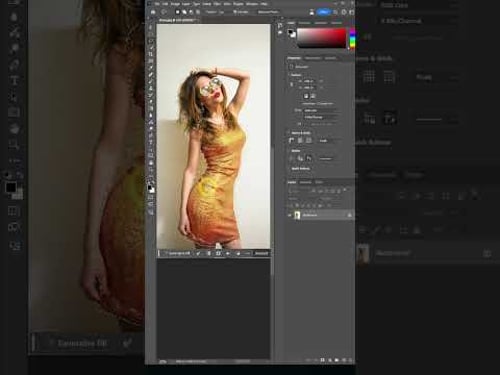Open the Filter menu

[x=217, y=4]
